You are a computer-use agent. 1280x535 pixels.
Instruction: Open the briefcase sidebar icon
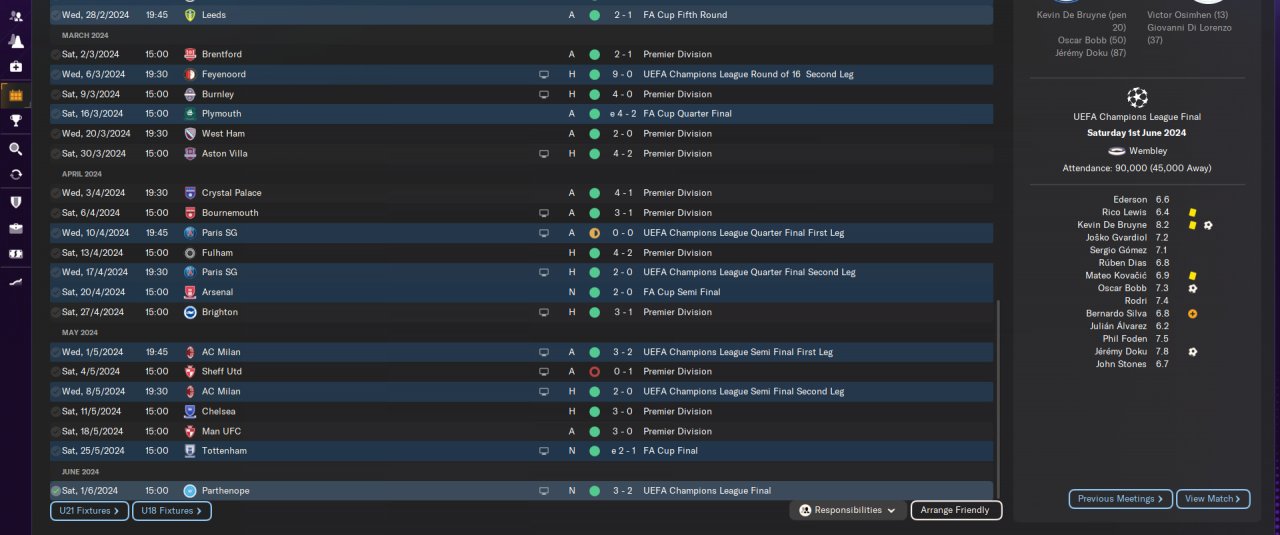coord(15,228)
